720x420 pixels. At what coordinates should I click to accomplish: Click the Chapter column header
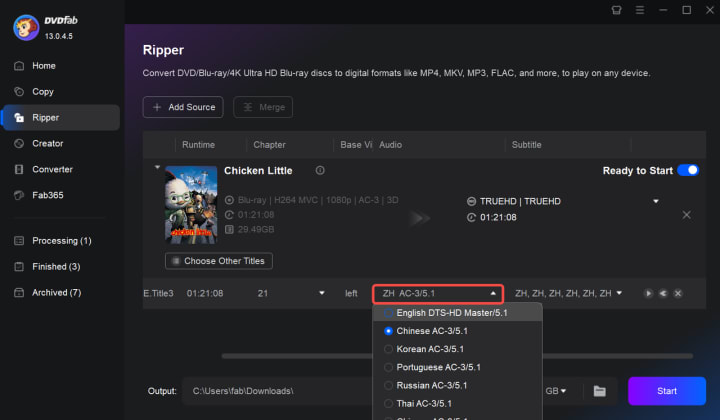[270, 145]
